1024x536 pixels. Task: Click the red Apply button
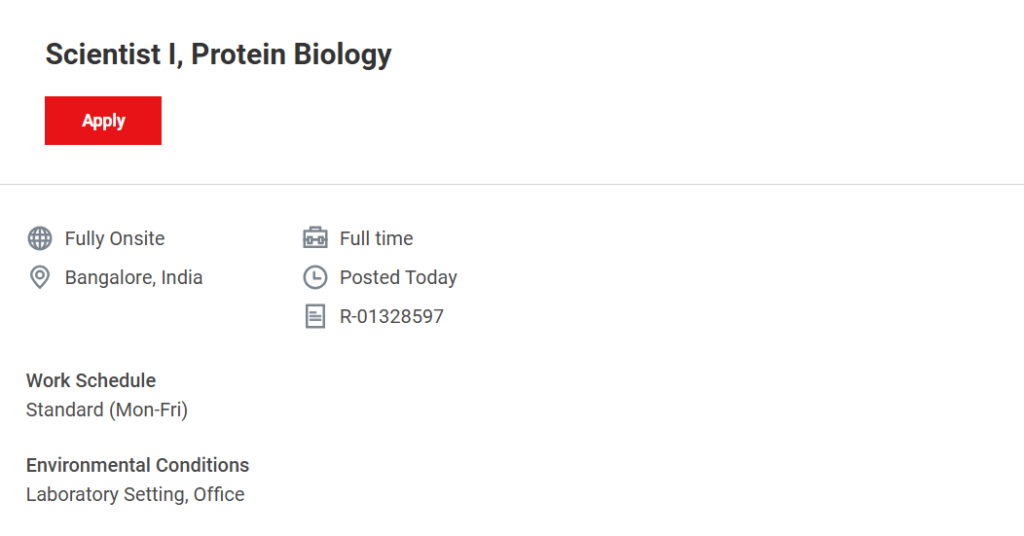point(103,120)
